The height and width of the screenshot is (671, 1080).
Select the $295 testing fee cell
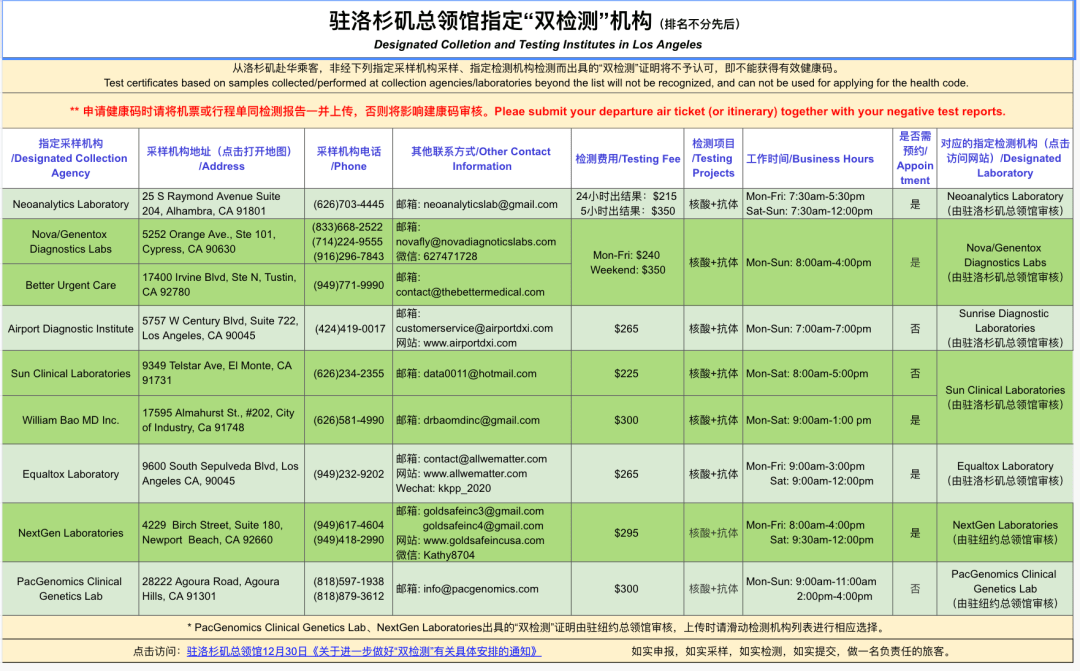[627, 533]
